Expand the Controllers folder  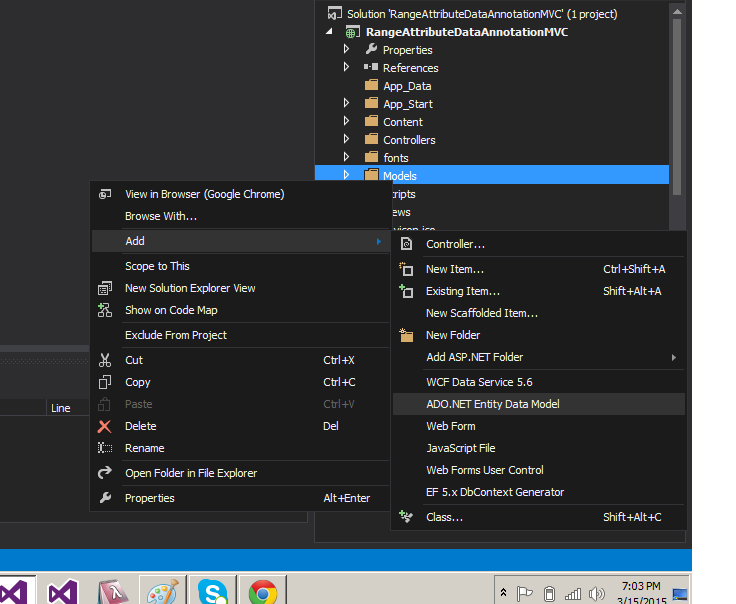[x=346, y=138]
